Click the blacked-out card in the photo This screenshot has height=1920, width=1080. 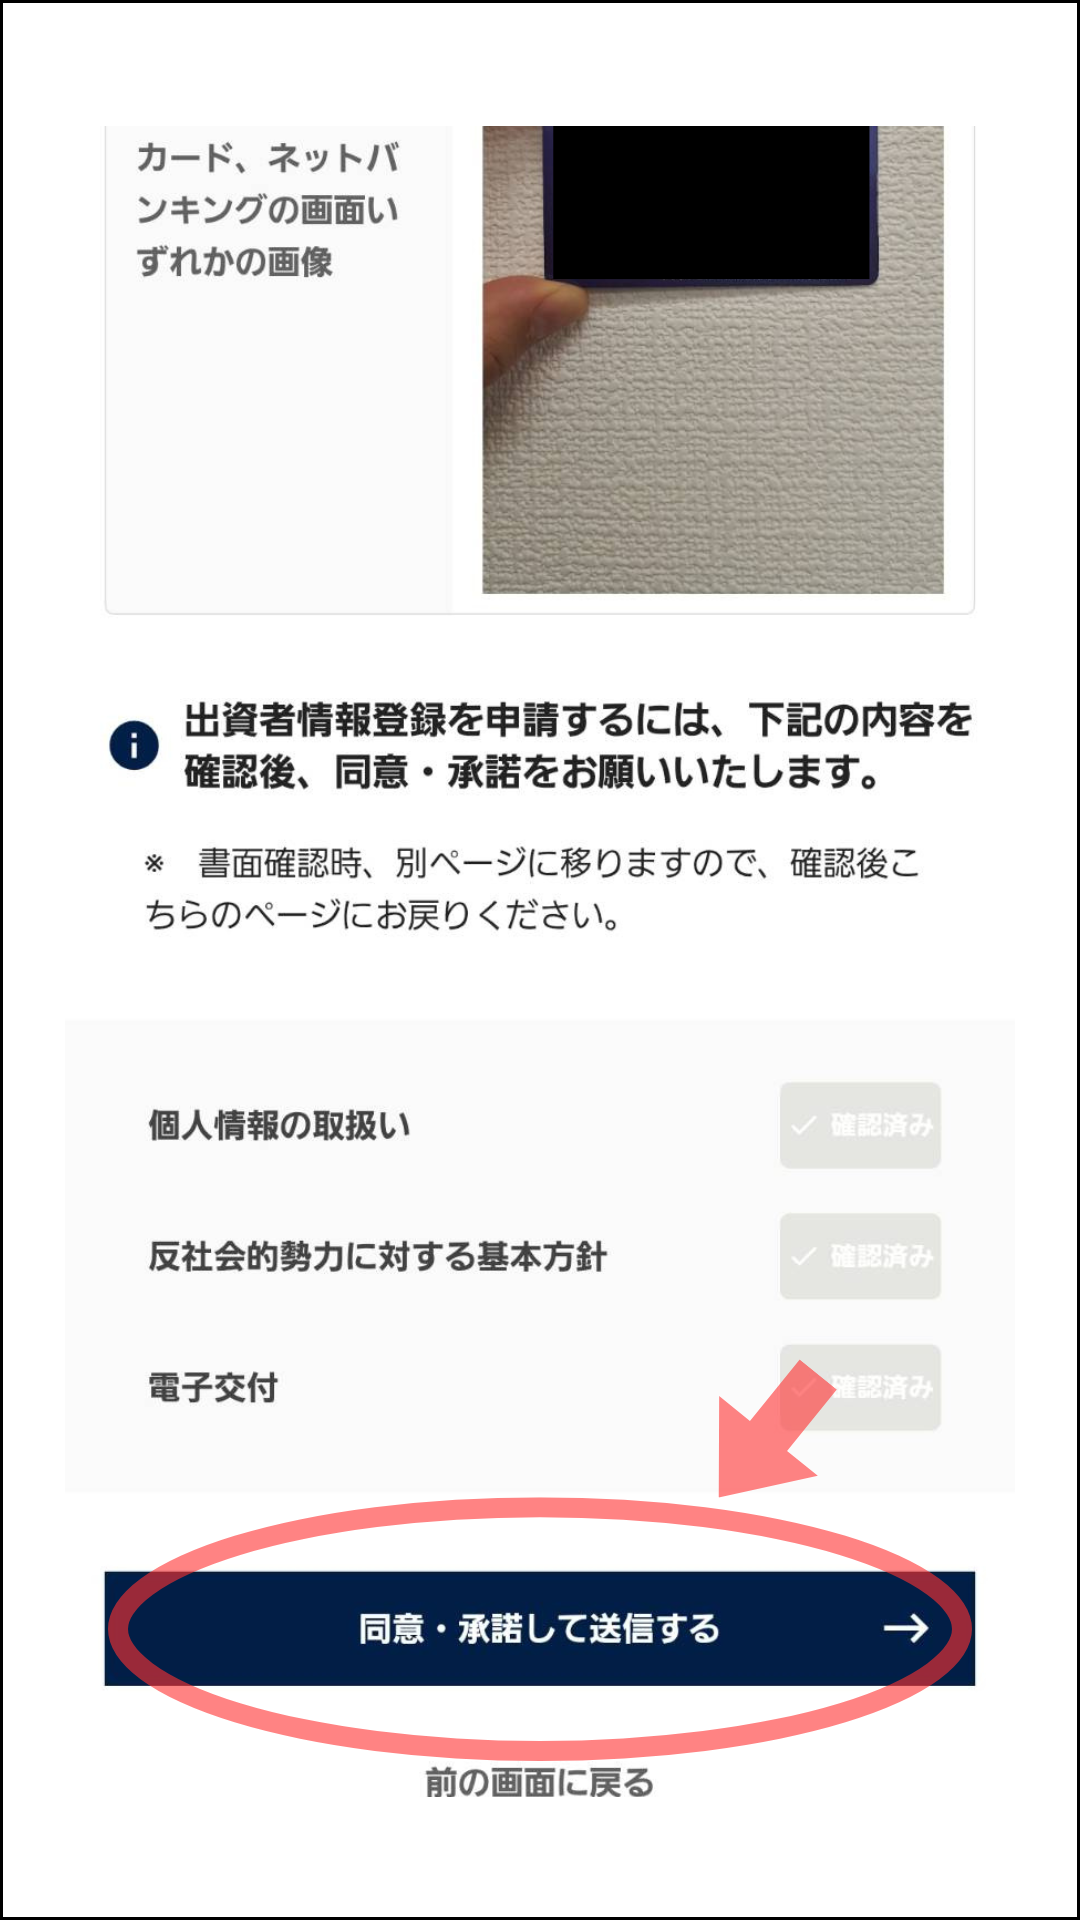tap(711, 204)
